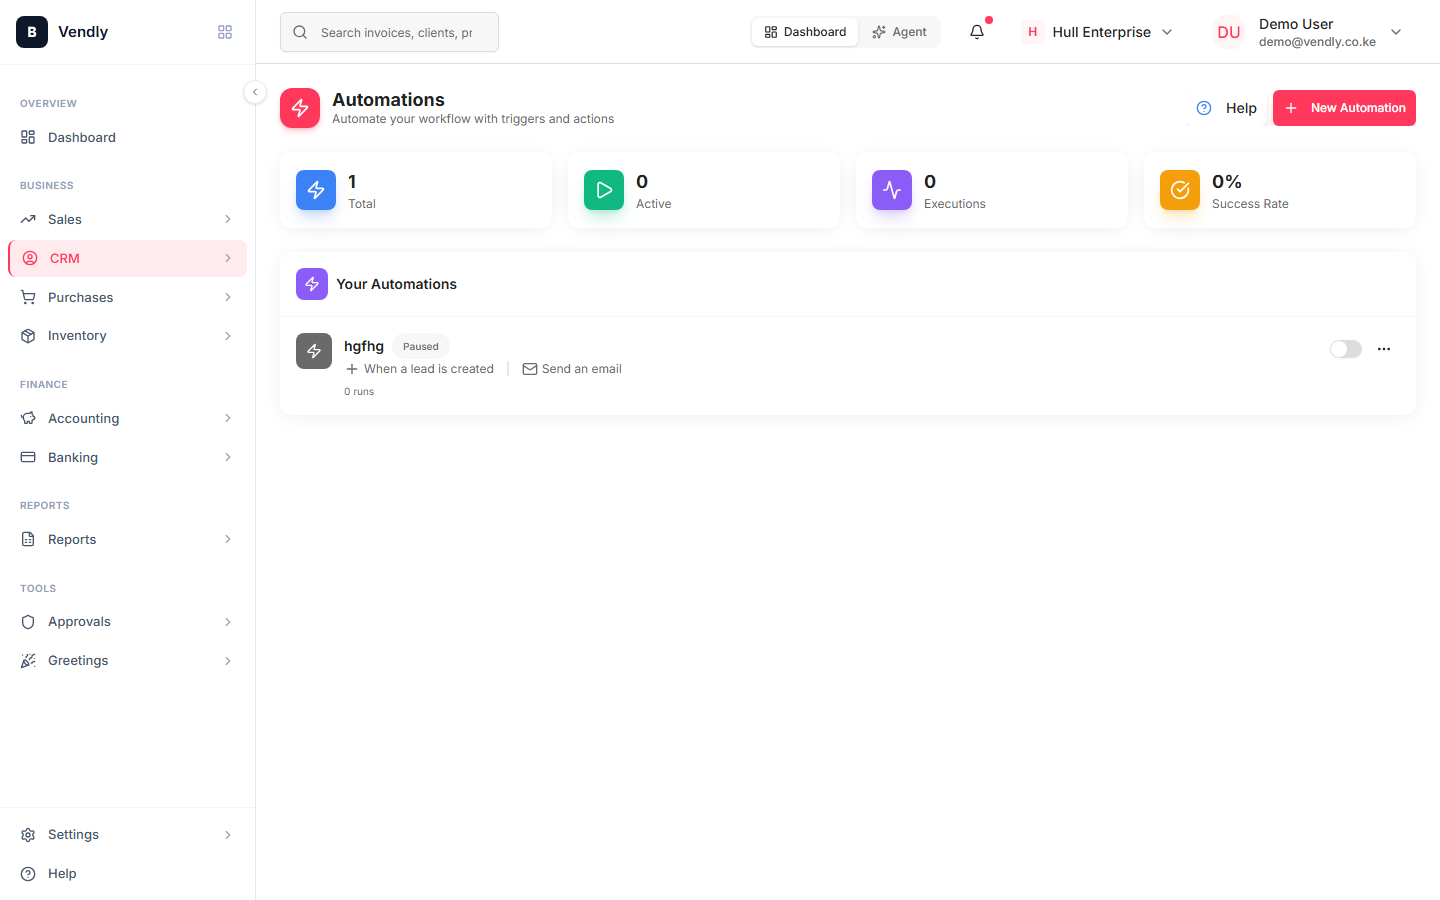Click the Your Automations heading
Image resolution: width=1440 pixels, height=900 pixels.
pyautogui.click(x=396, y=284)
